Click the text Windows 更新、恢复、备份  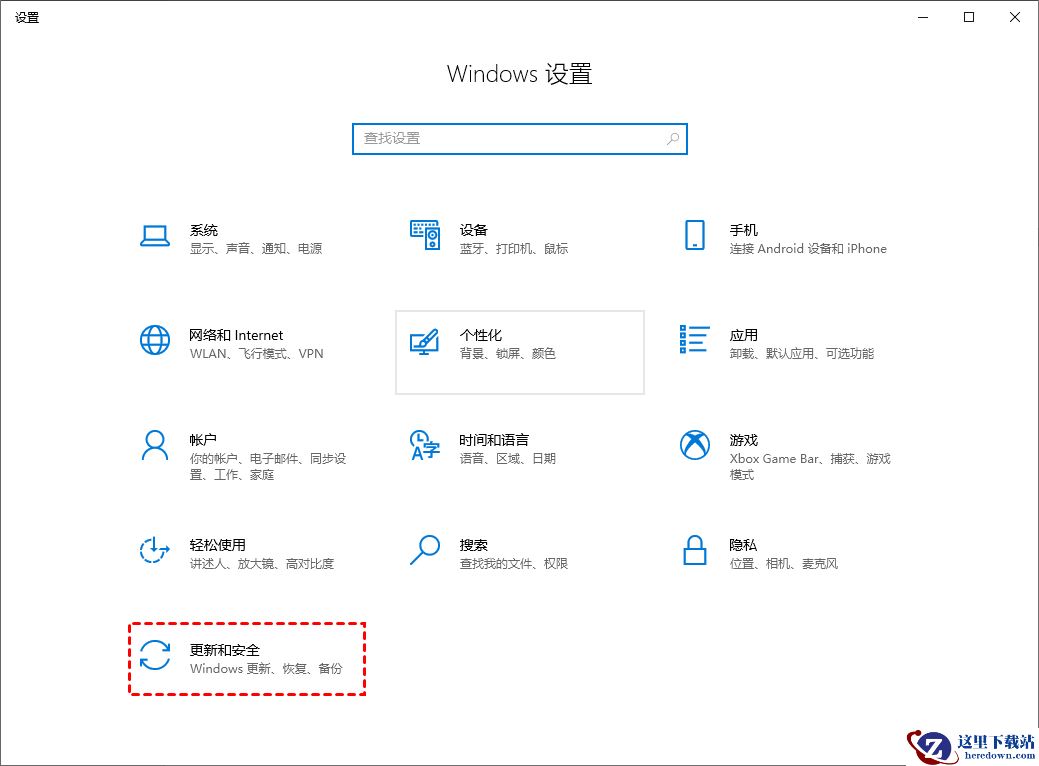(x=266, y=669)
